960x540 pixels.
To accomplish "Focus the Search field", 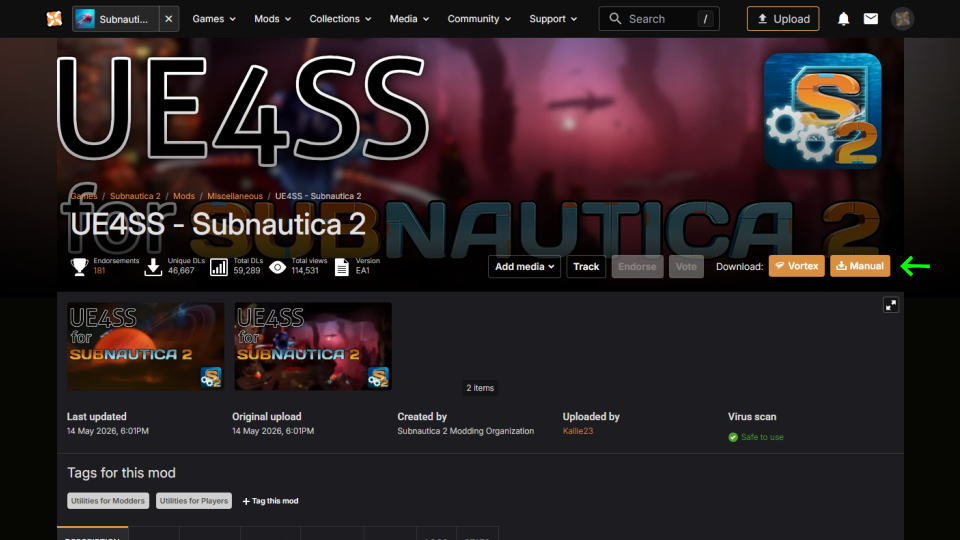I will tap(659, 19).
